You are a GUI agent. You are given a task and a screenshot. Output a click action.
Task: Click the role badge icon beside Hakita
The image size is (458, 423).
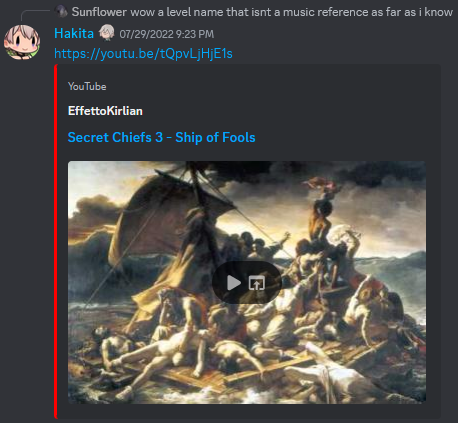pyautogui.click(x=107, y=33)
